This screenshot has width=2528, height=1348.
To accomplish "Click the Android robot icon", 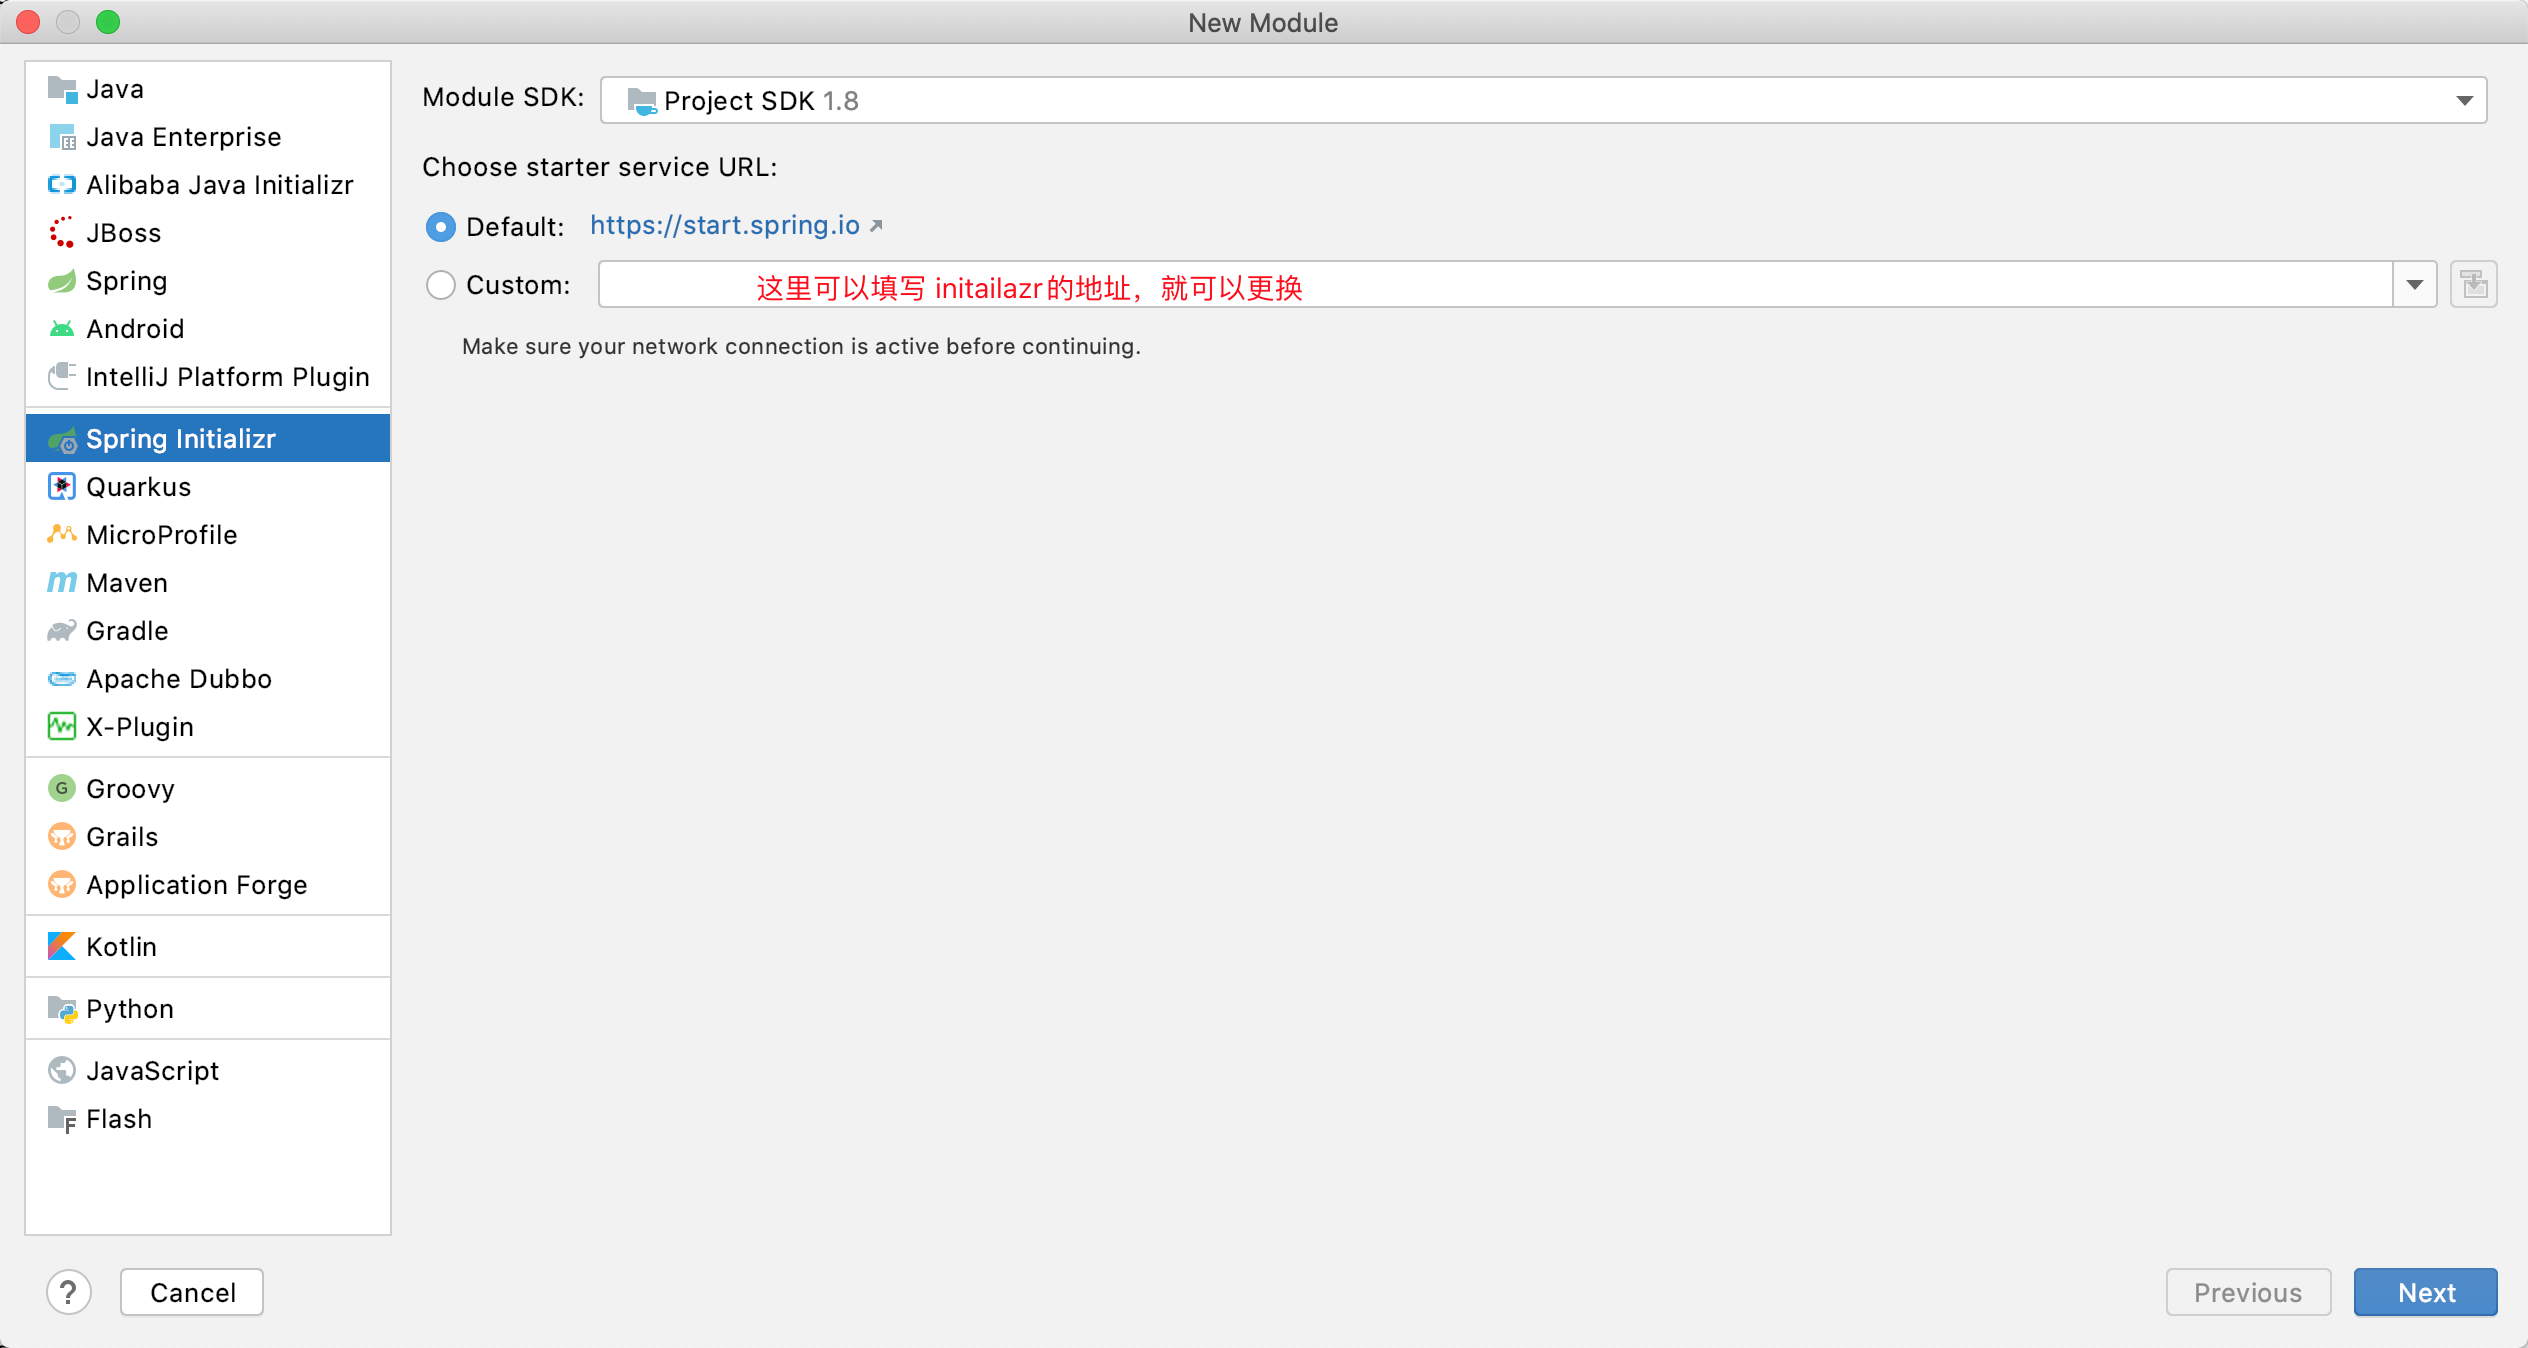I will (62, 329).
